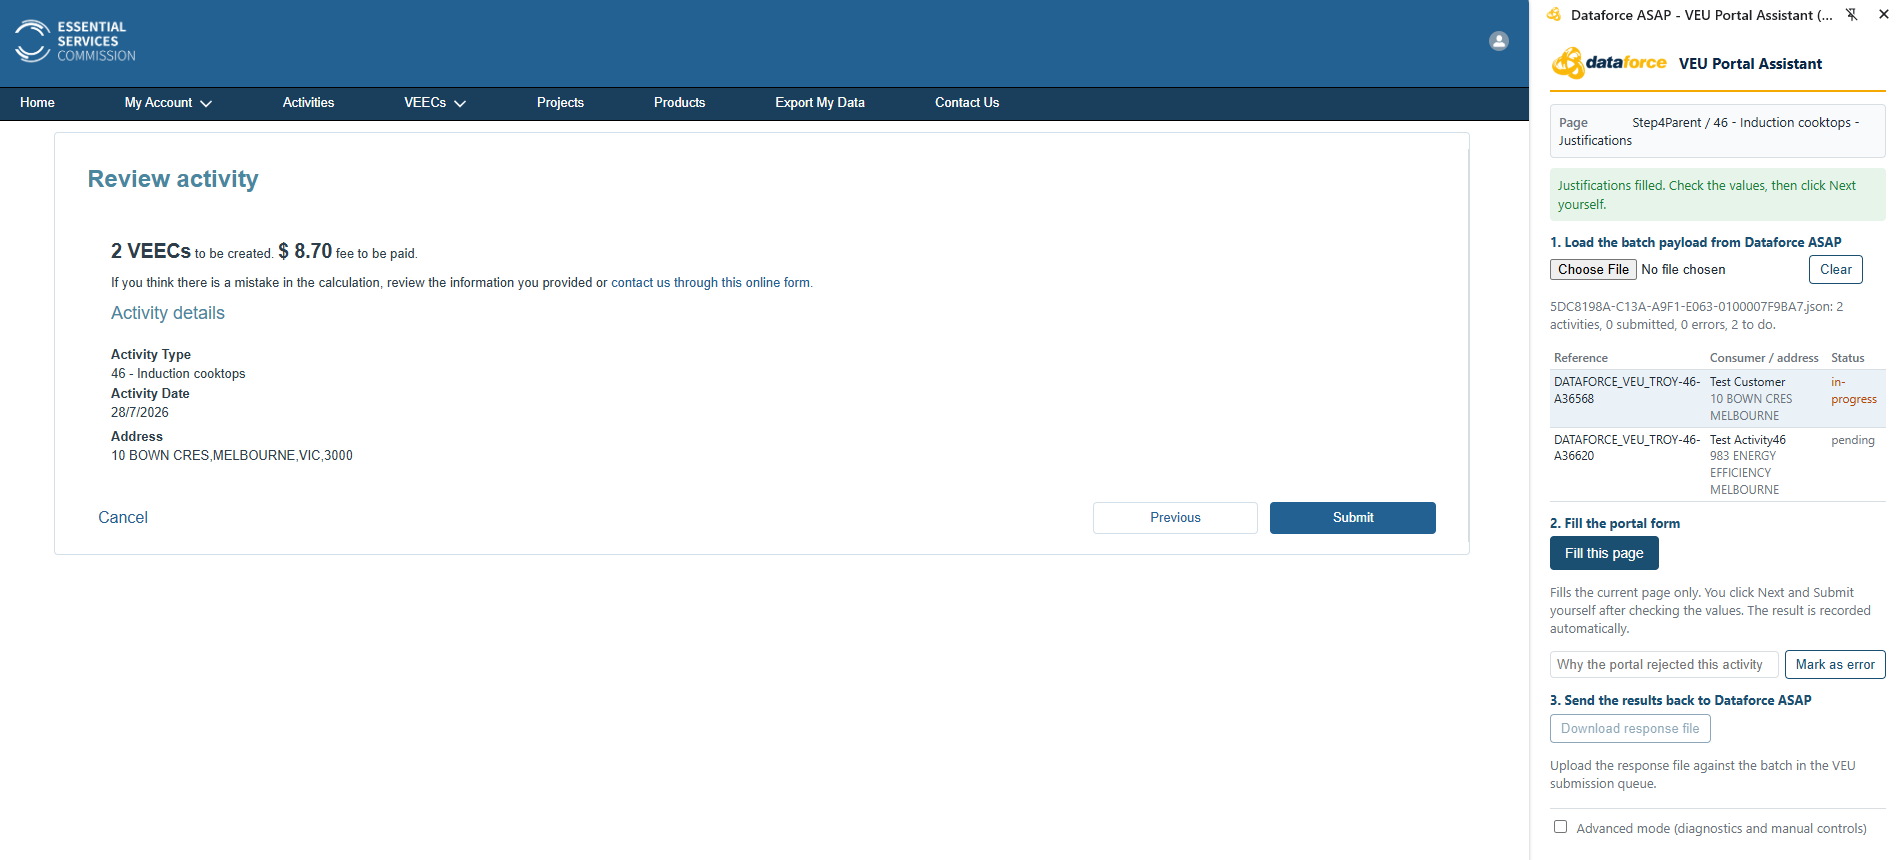This screenshot has width=1898, height=860.
Task: Click the pending status text
Action: [1852, 440]
